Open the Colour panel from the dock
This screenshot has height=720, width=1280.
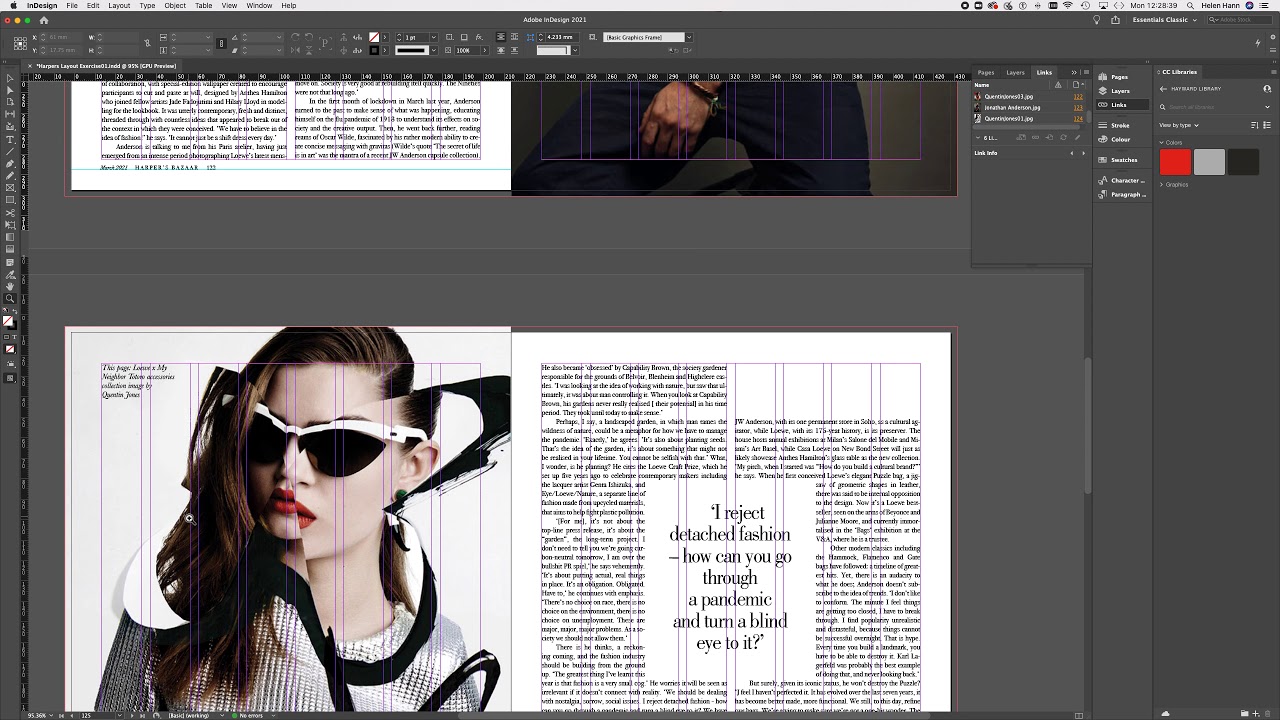click(1119, 139)
